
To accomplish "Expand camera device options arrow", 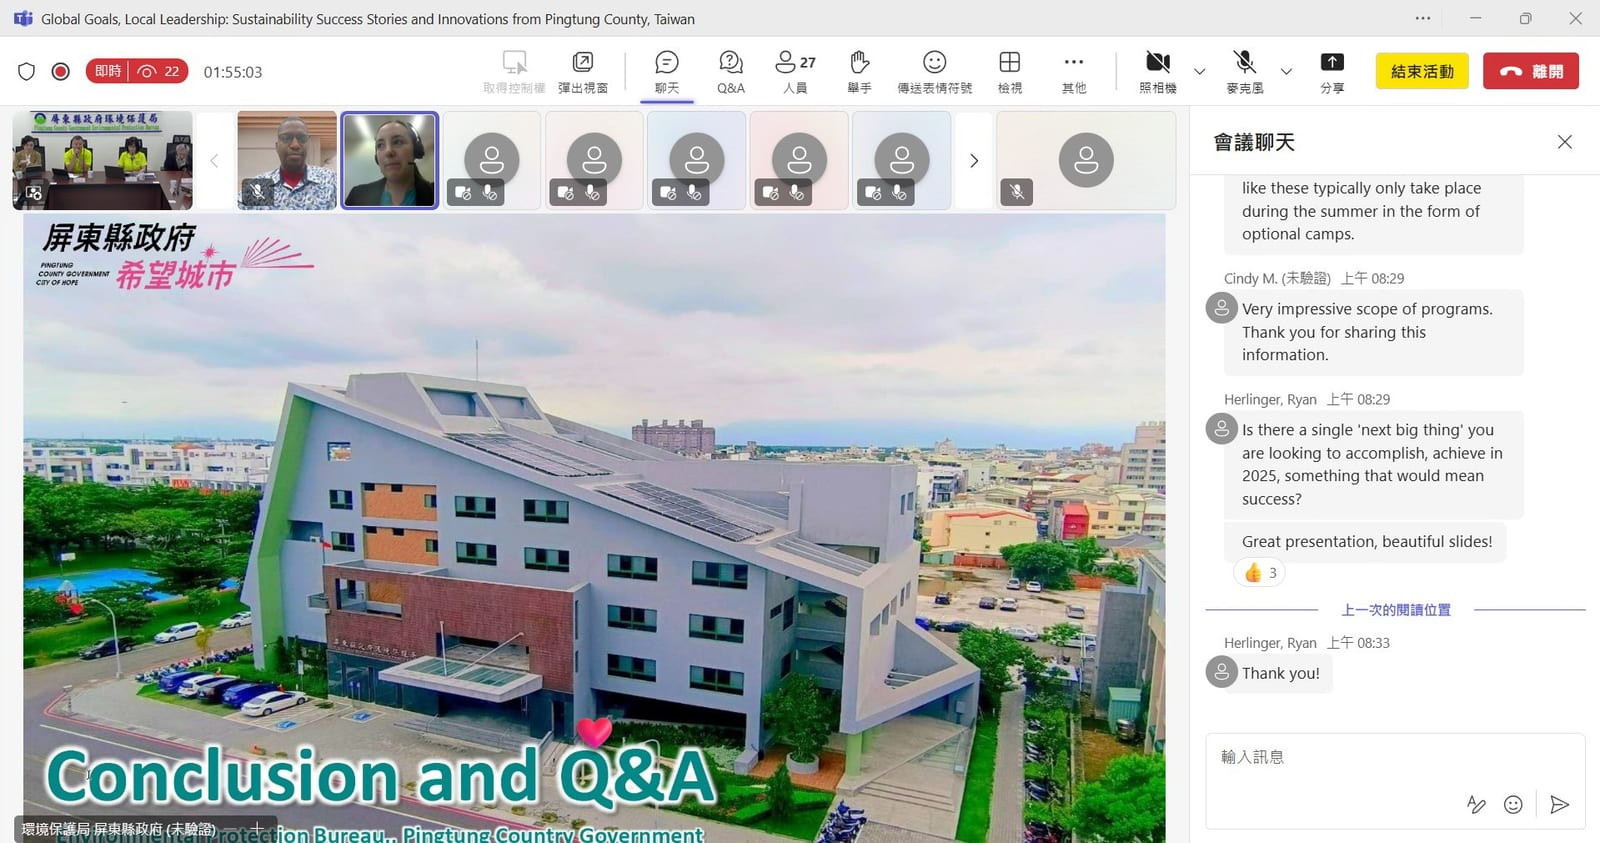I will coord(1199,72).
